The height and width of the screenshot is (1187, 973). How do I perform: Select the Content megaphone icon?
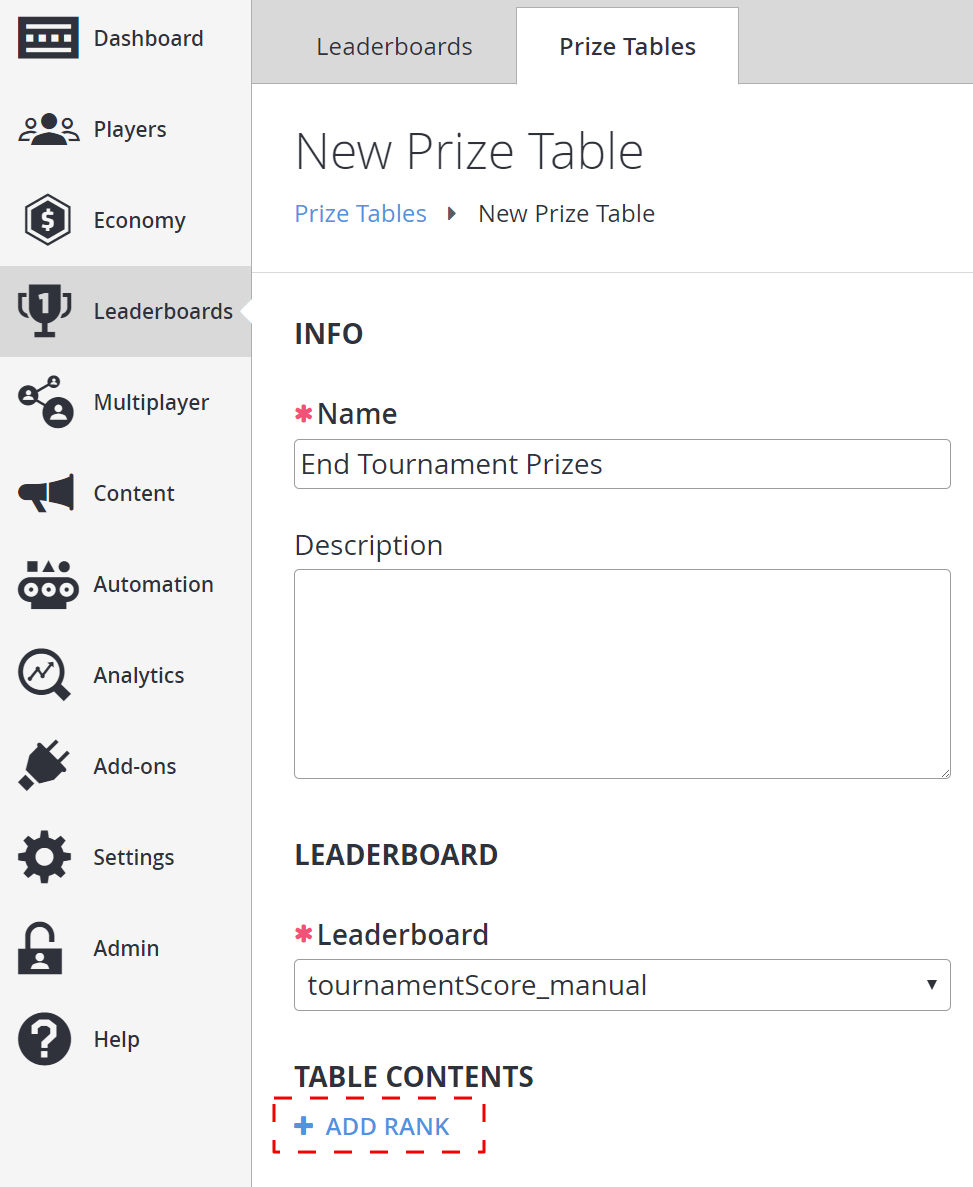coord(46,493)
